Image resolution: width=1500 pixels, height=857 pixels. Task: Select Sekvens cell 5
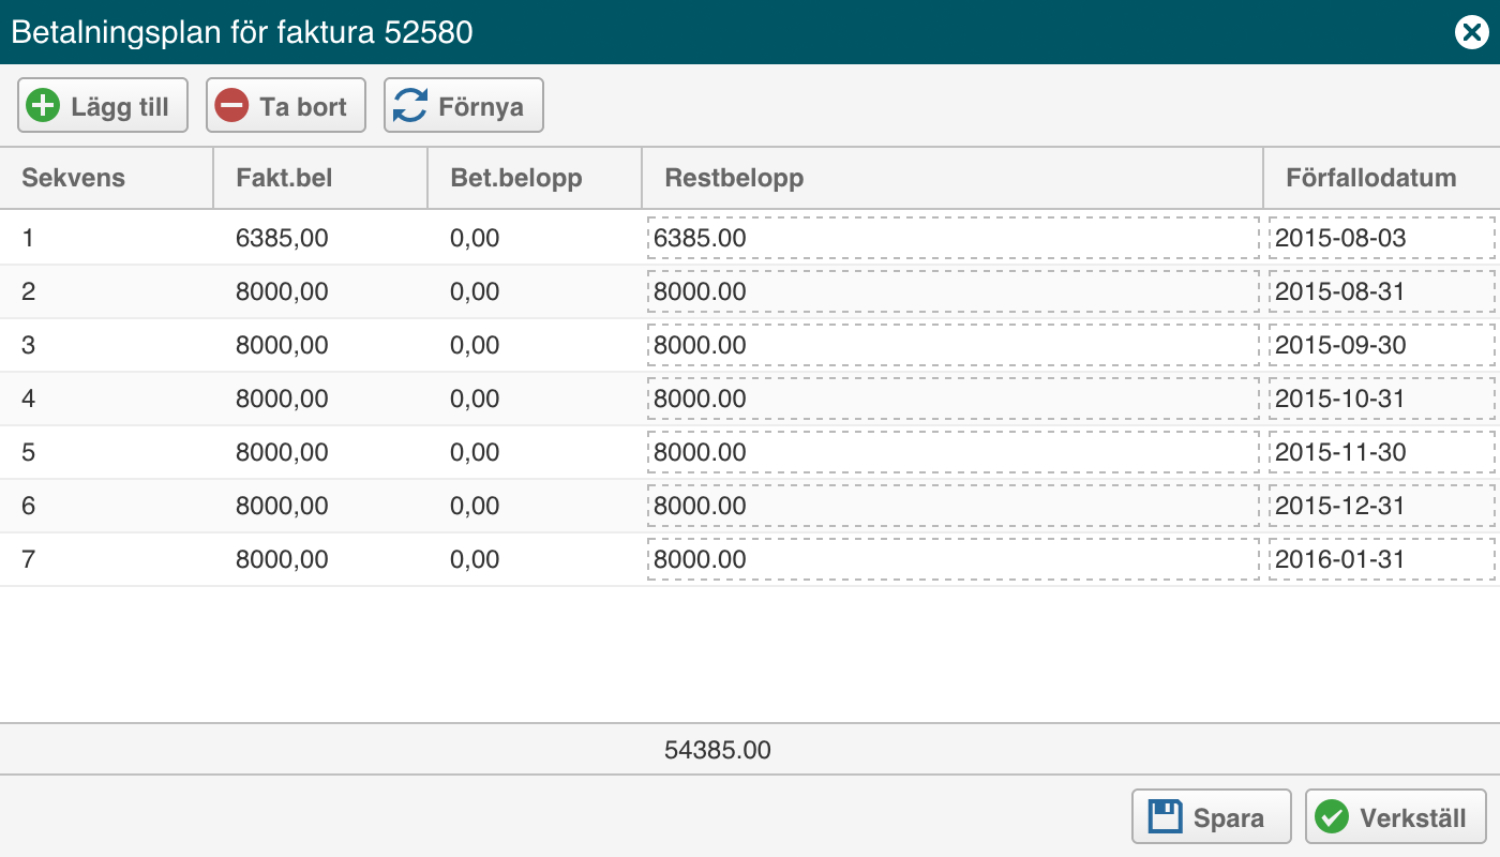[106, 452]
